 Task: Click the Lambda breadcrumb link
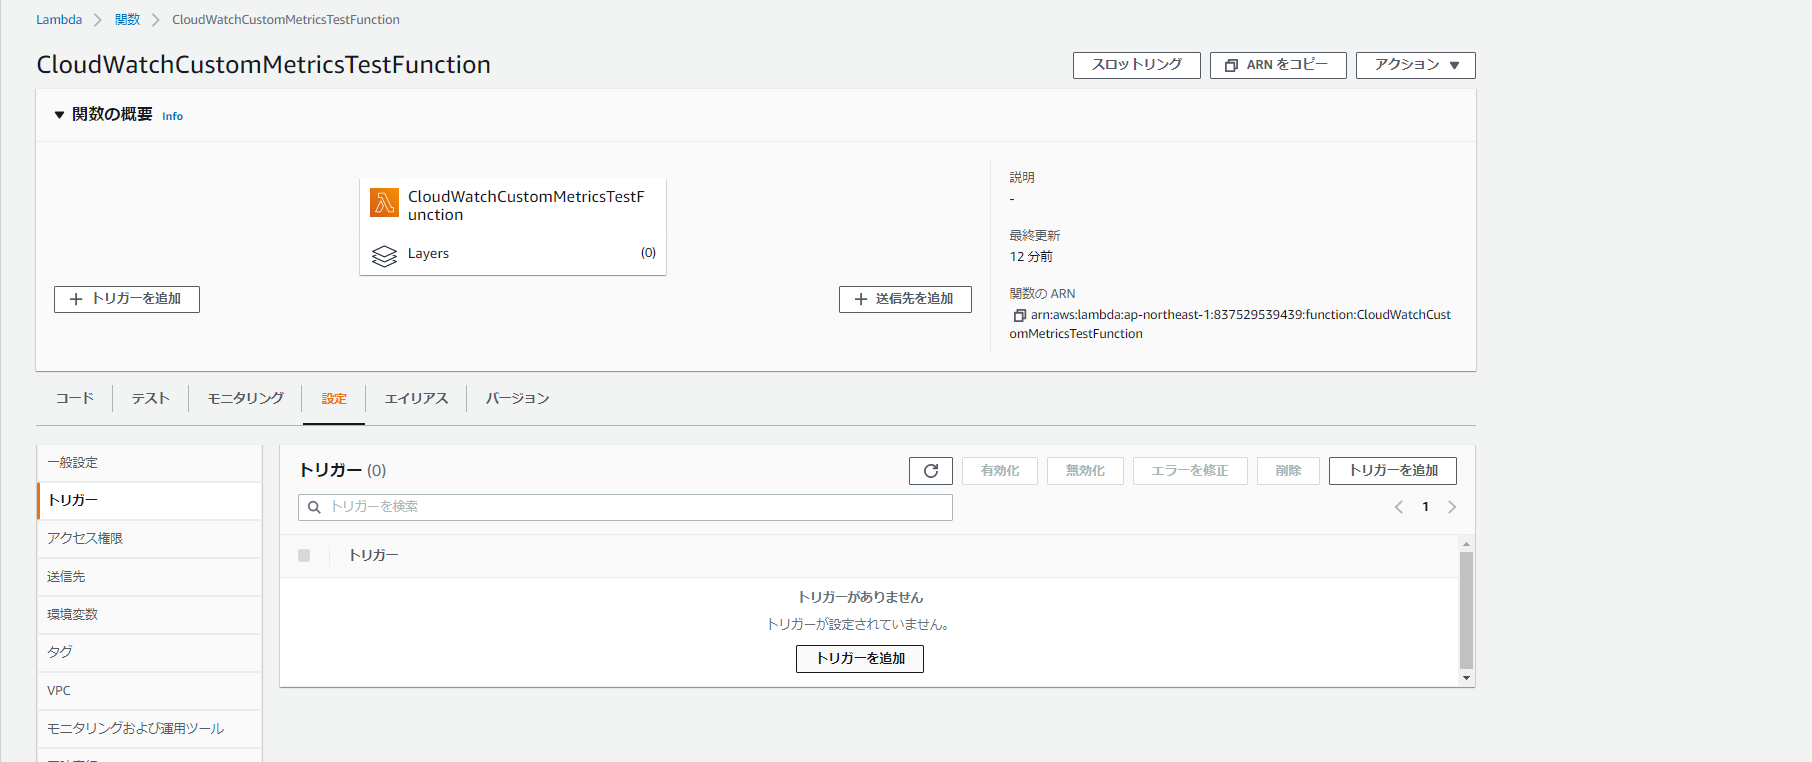(59, 19)
